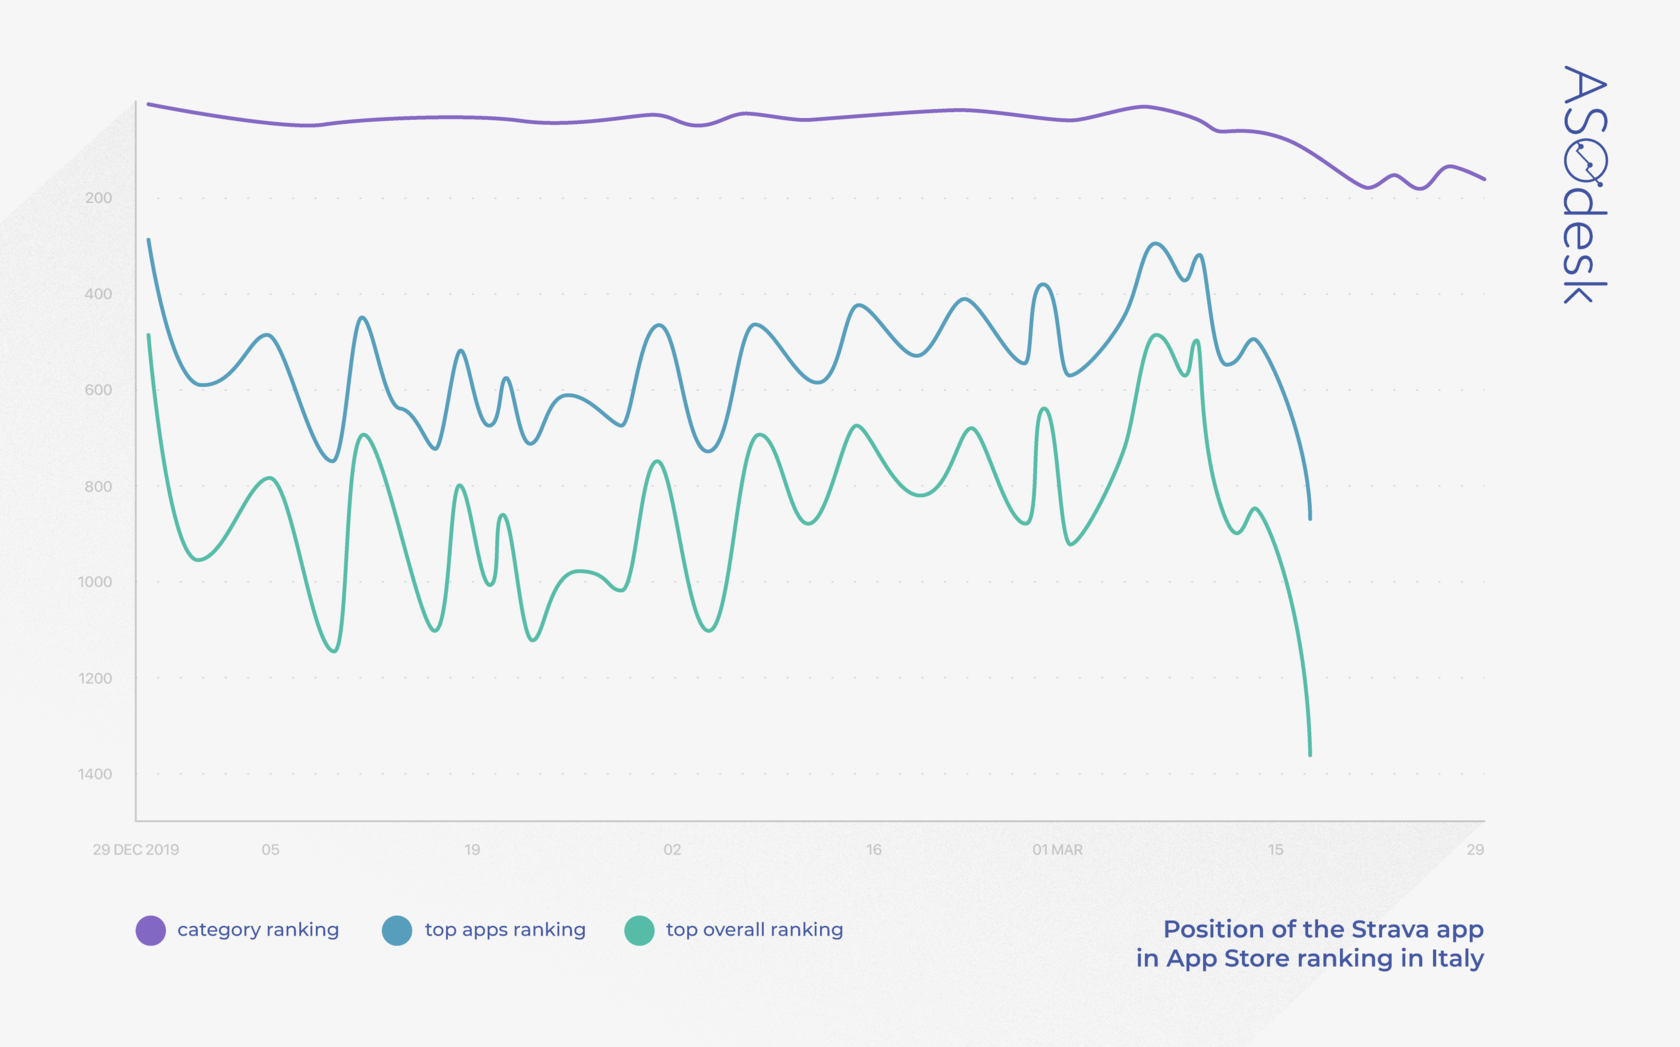Select the 29 end date label
This screenshot has height=1047, width=1680.
[1475, 850]
